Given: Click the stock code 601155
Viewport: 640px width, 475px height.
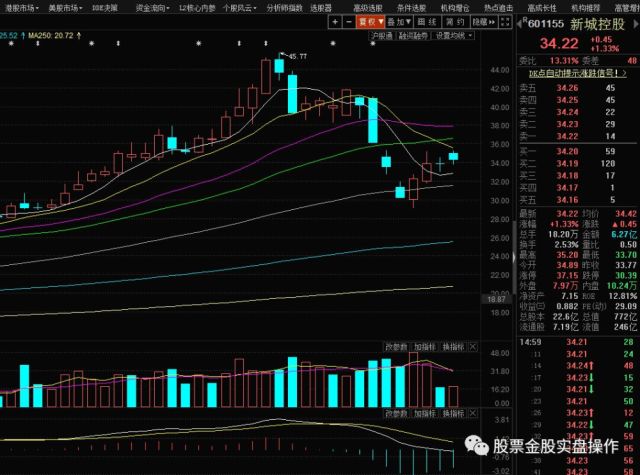Looking at the screenshot, I should pos(546,24).
